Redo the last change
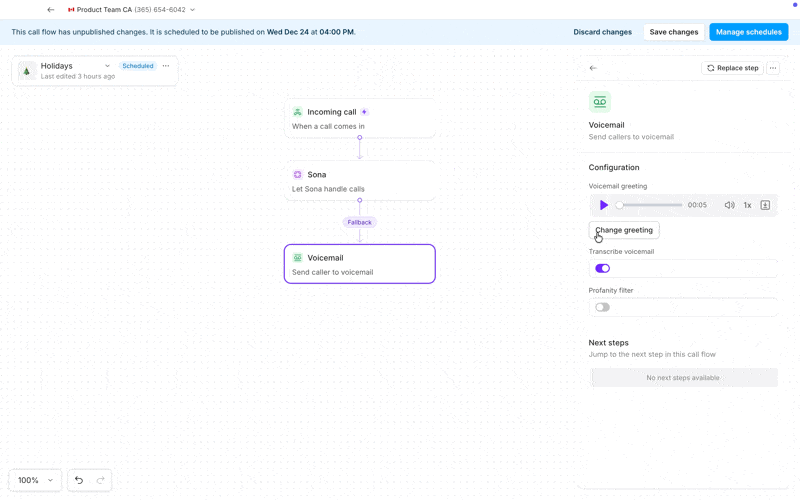This screenshot has height=500, width=800. 101,480
